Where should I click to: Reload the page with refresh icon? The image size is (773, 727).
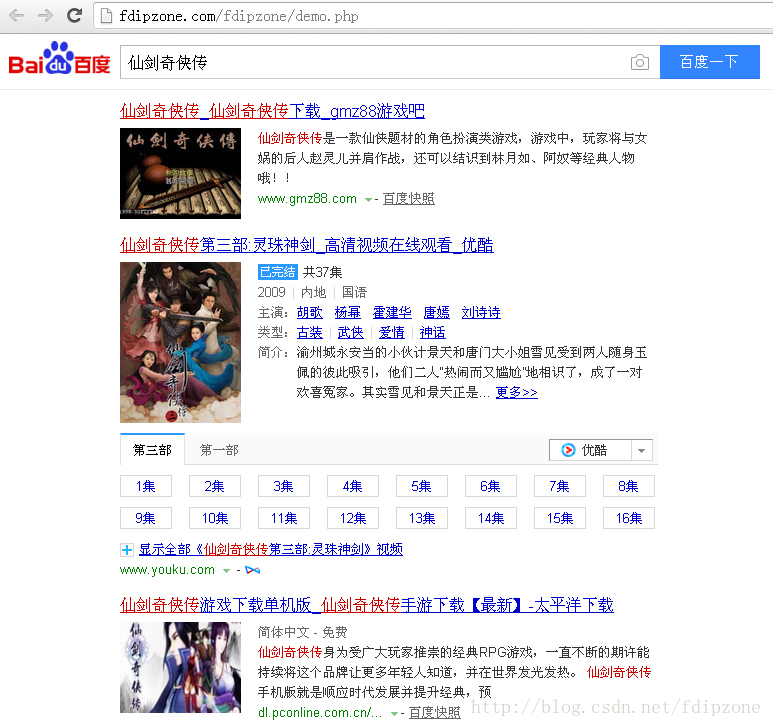pos(74,16)
